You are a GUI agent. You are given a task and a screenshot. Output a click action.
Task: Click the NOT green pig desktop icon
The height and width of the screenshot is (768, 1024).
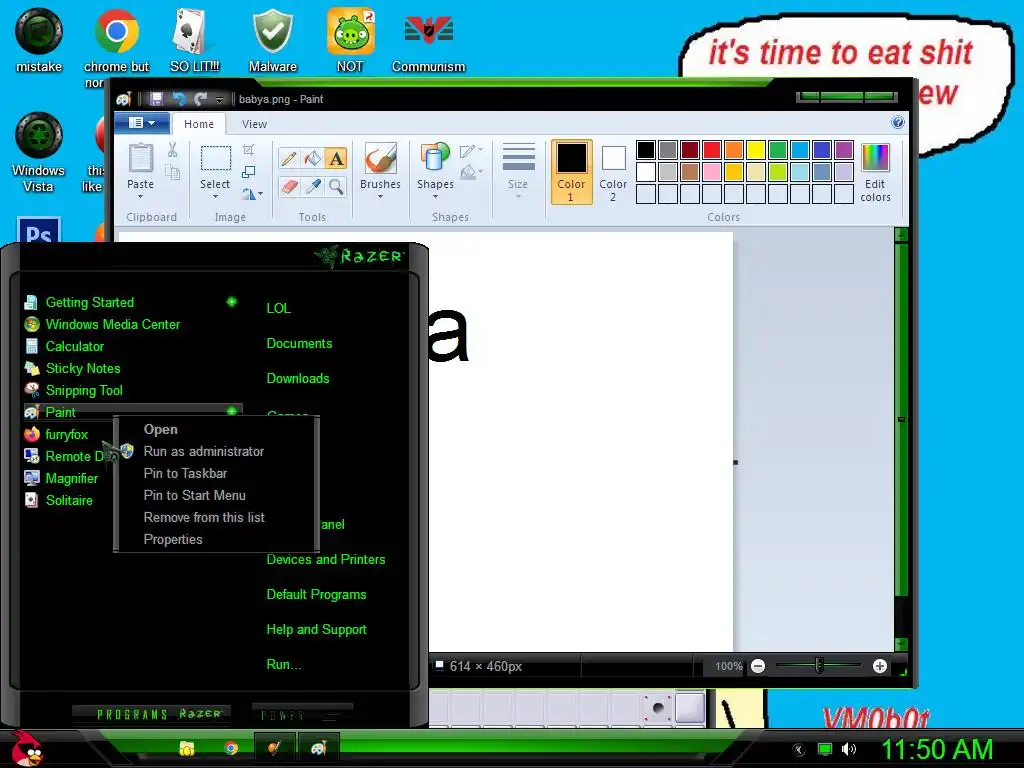[350, 40]
